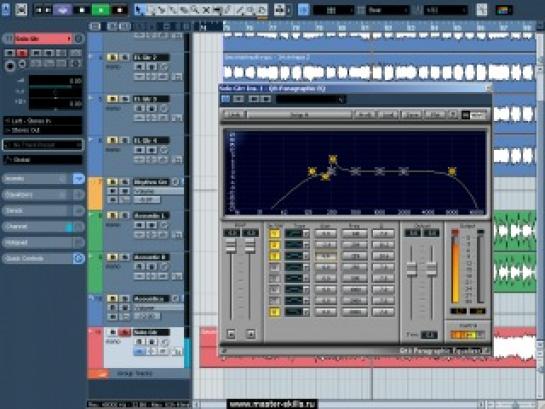Click the help question mark in Q8 toolbar
The height and width of the screenshot is (409, 545).
[453, 115]
